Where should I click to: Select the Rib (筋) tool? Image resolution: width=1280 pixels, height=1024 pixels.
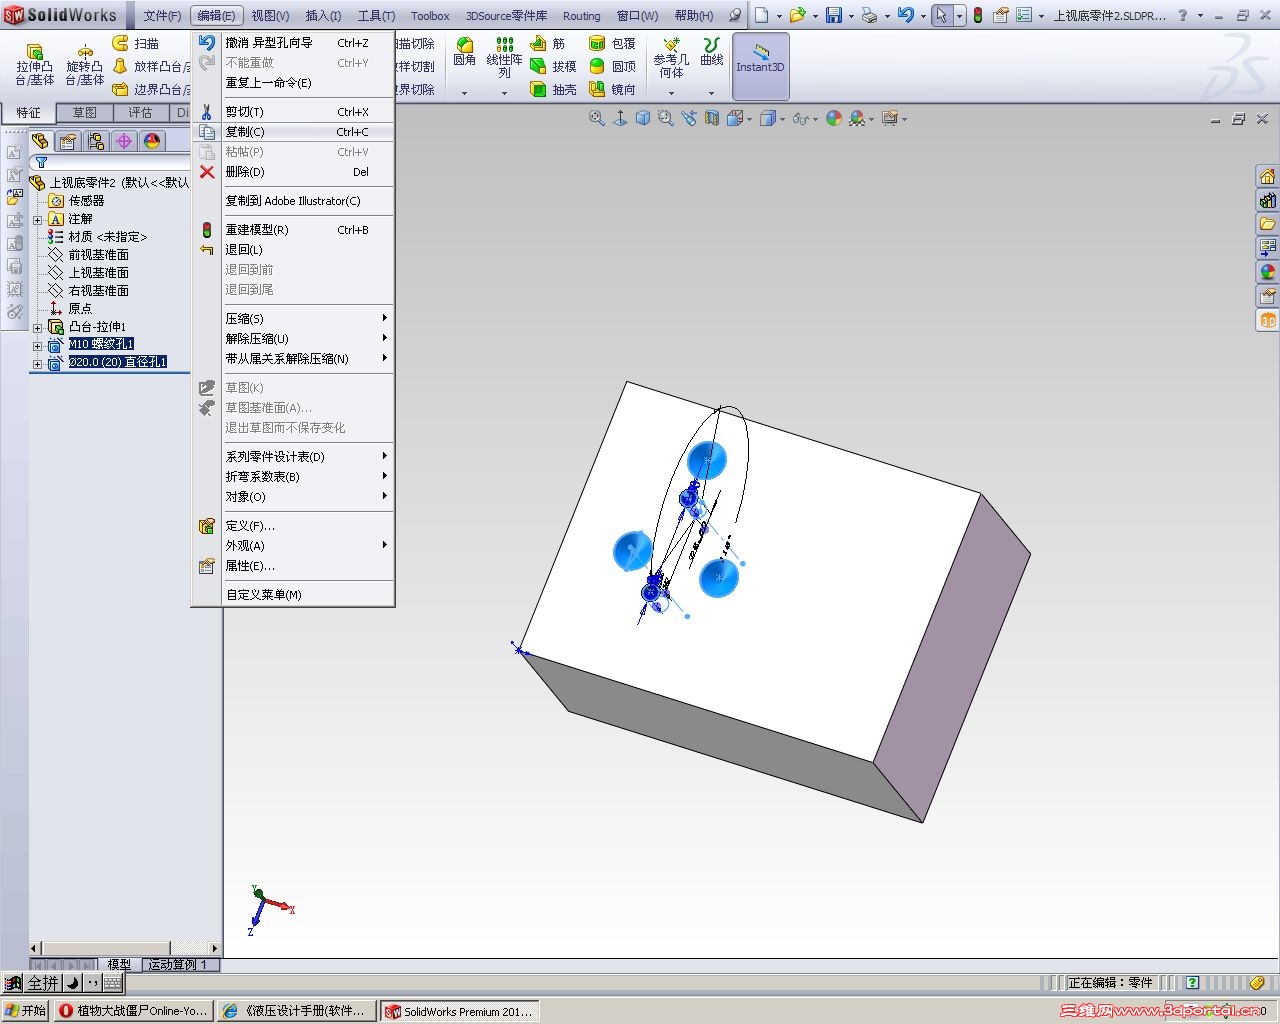click(x=546, y=43)
